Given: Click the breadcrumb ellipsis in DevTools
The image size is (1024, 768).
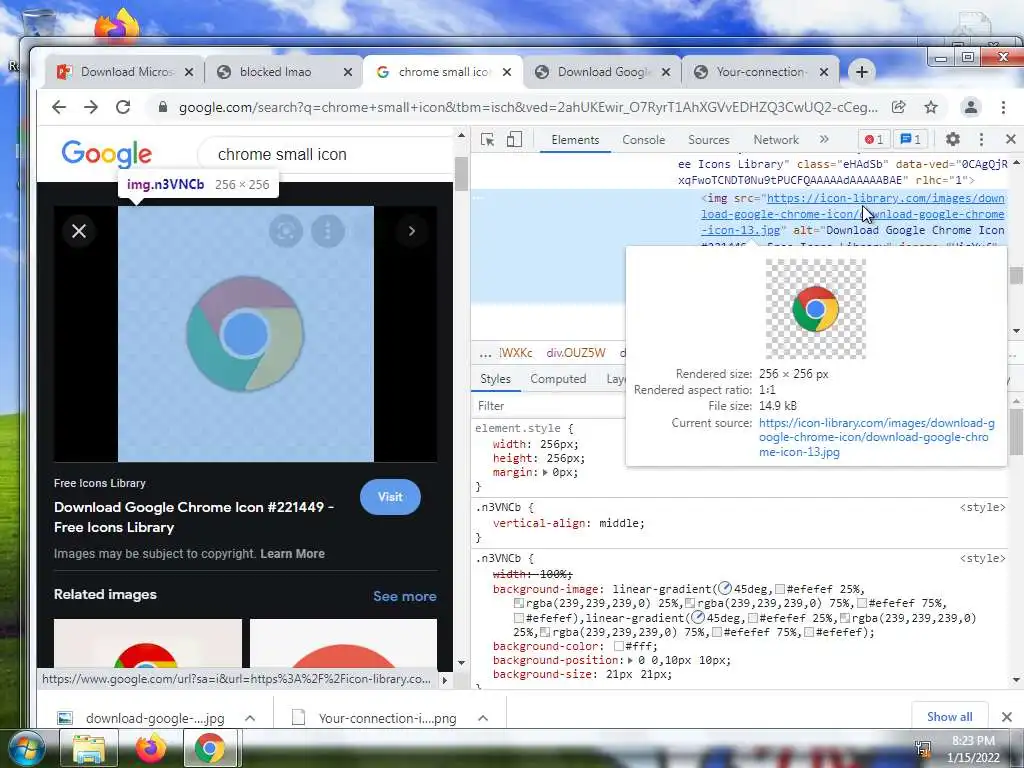Looking at the screenshot, I should 485,353.
